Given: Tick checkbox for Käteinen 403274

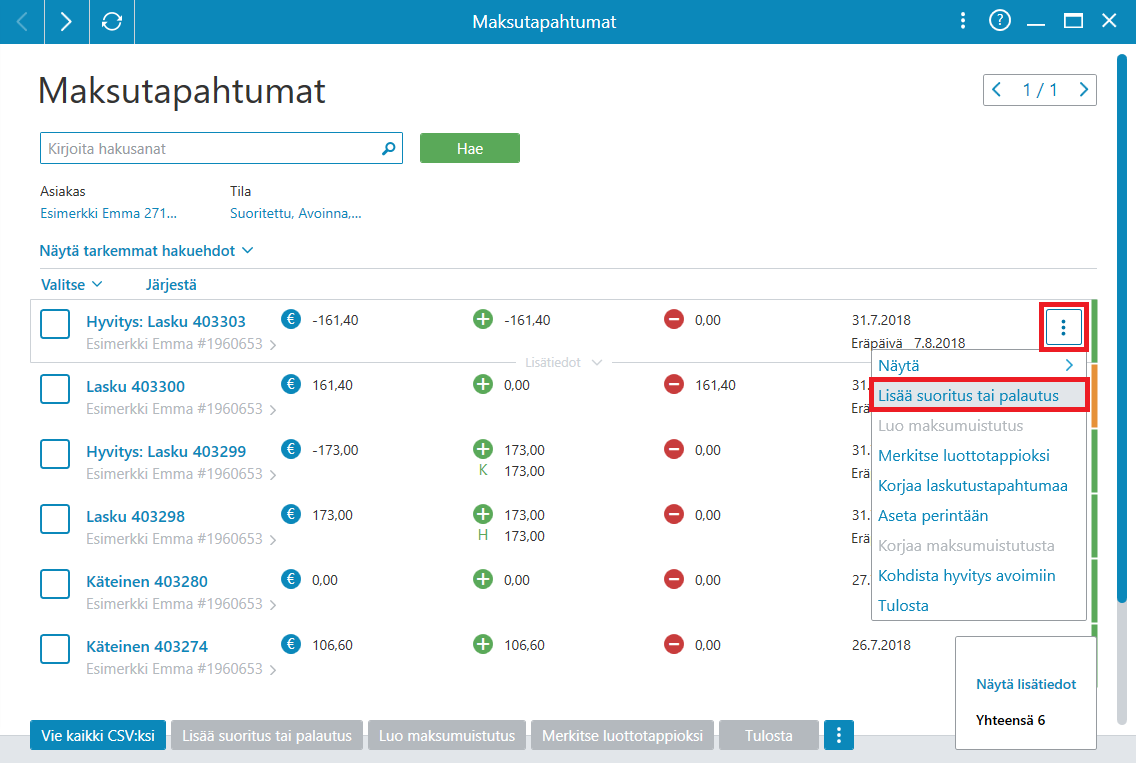Looking at the screenshot, I should click(x=55, y=649).
